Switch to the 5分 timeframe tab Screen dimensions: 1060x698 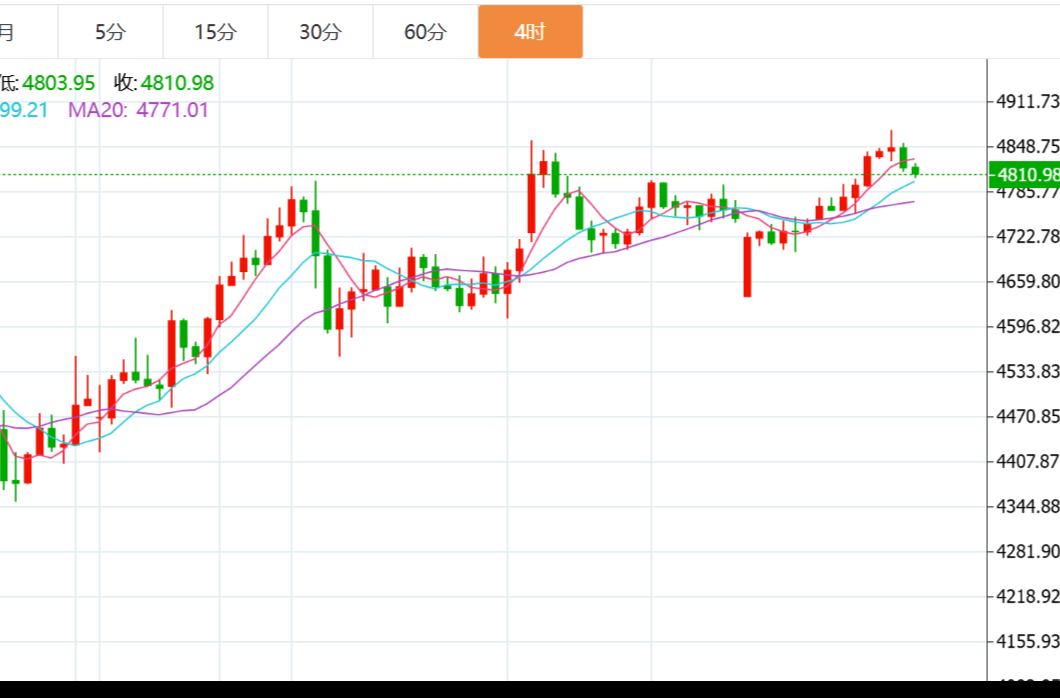[110, 32]
